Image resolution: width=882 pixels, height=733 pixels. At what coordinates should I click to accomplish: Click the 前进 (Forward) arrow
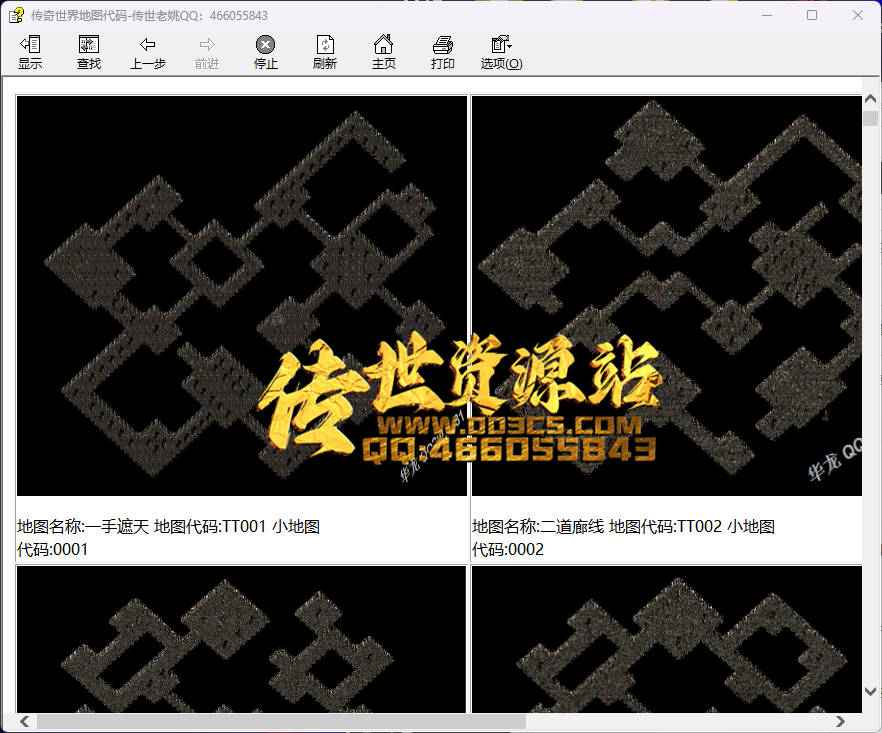click(207, 52)
